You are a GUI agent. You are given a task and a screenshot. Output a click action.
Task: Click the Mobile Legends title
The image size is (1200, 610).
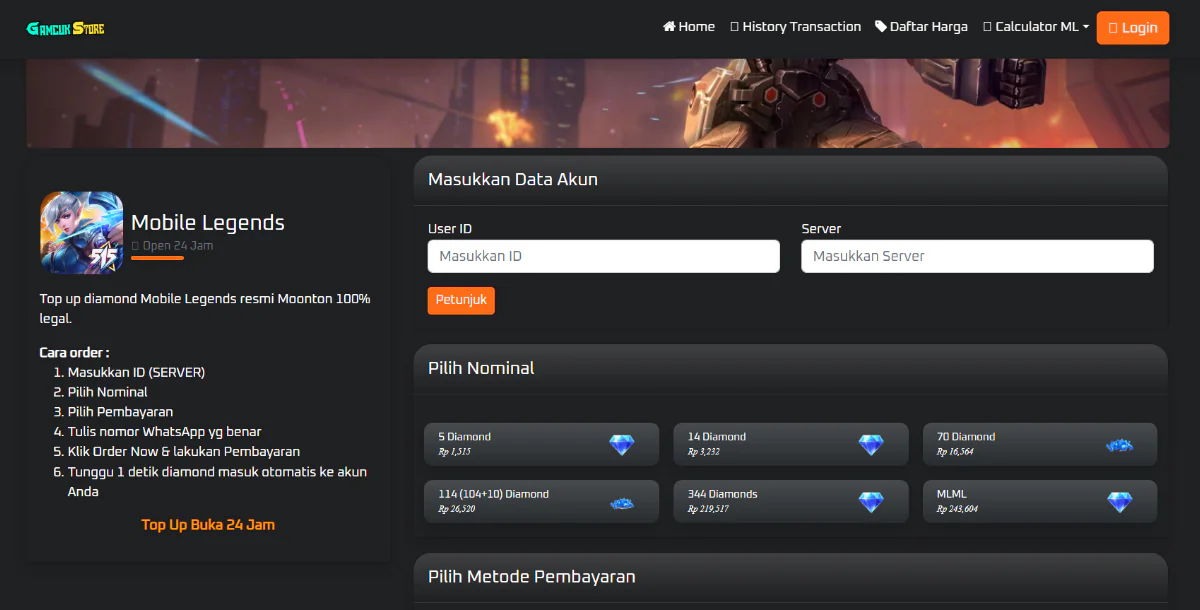208,223
